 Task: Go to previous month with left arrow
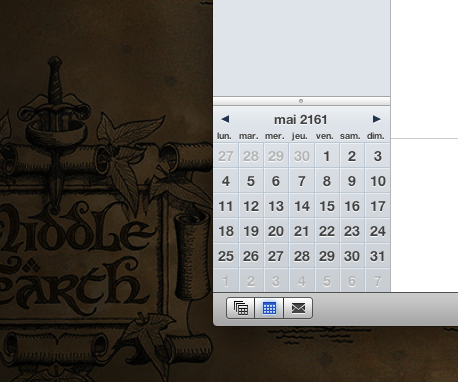[225, 119]
